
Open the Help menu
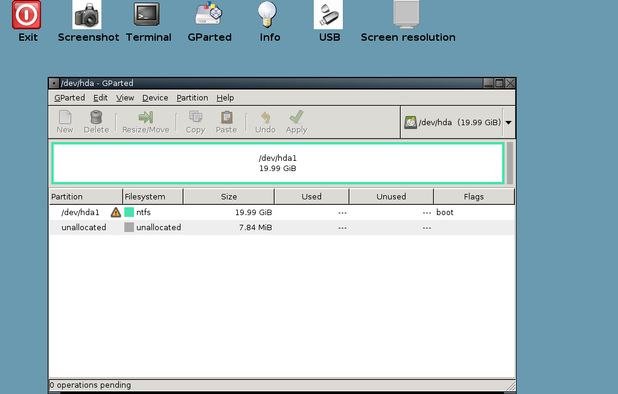225,98
